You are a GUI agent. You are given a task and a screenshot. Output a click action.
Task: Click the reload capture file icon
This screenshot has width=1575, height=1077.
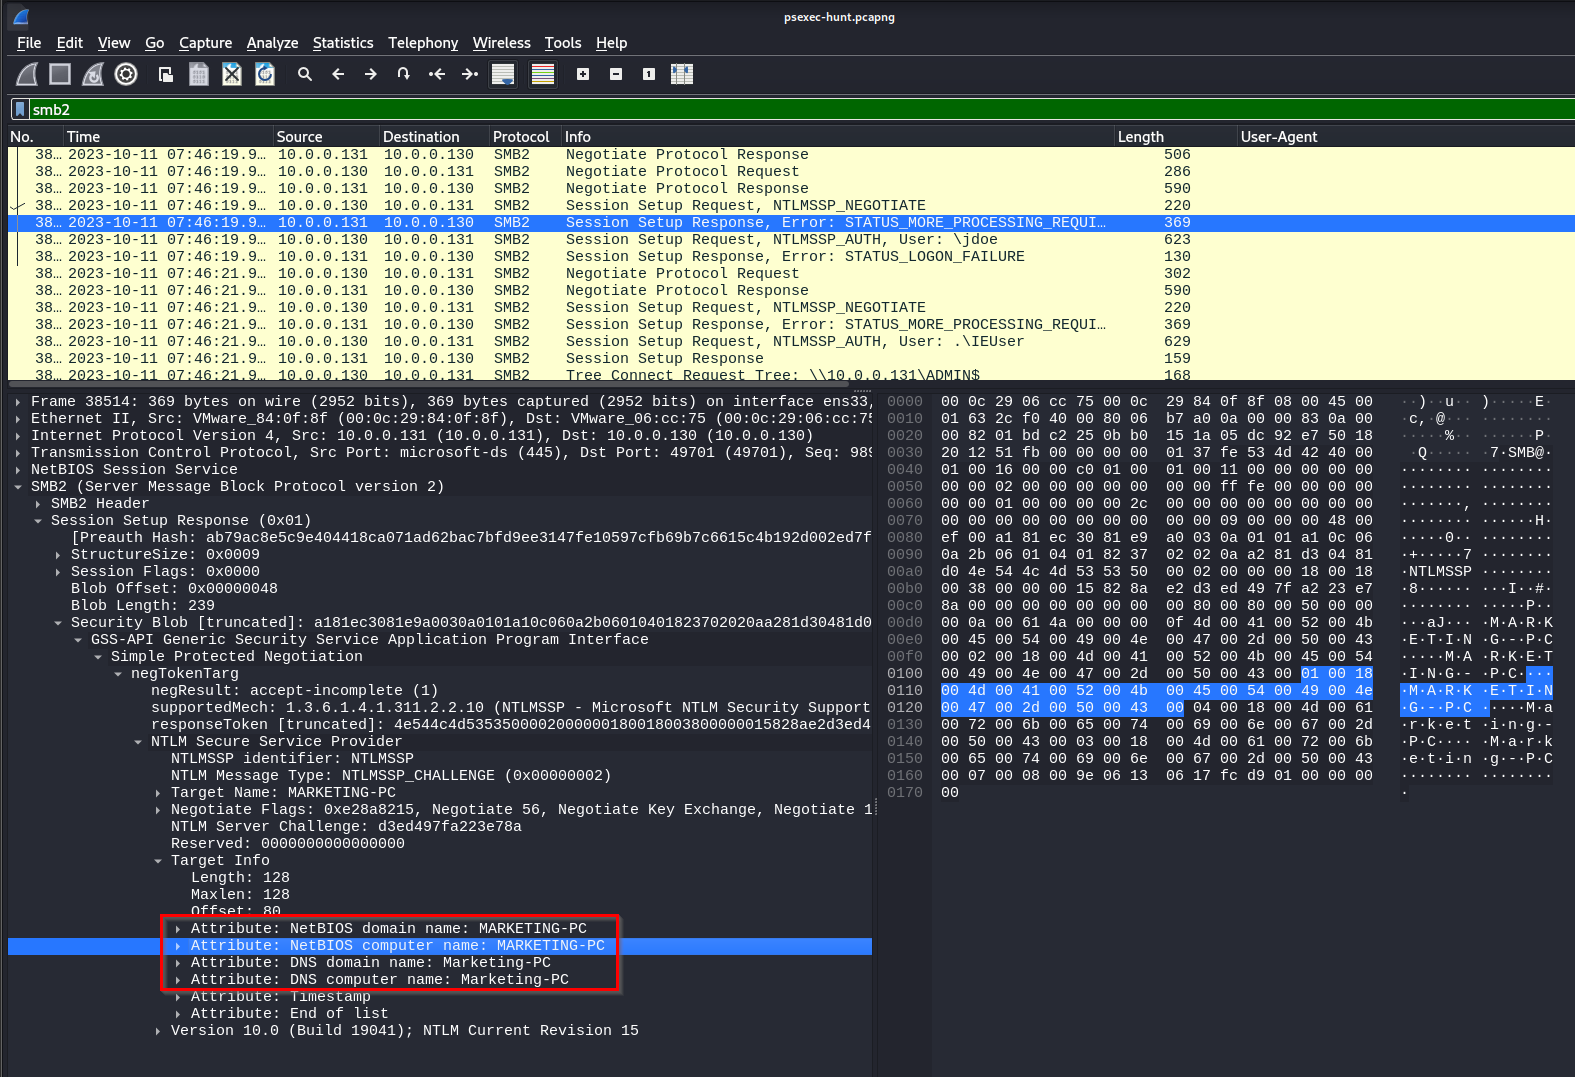(265, 74)
